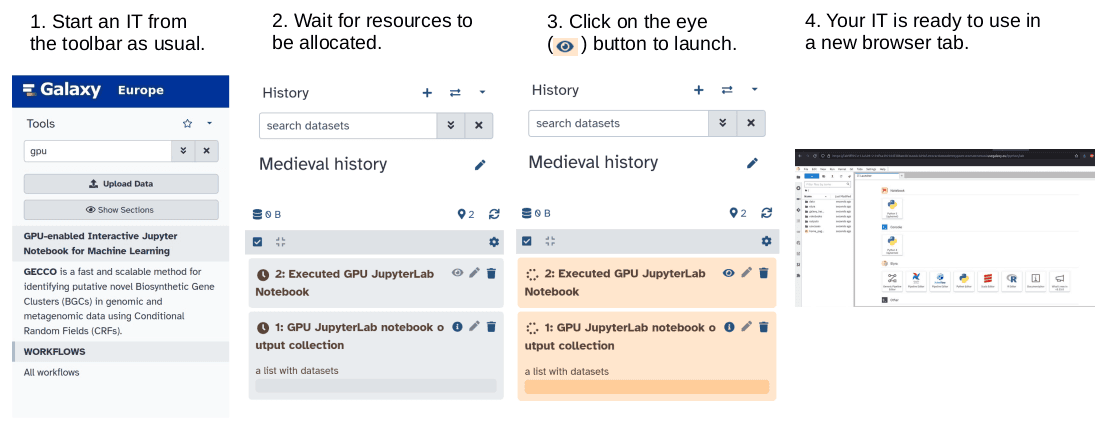Click the Show Sections button

pos(121,209)
